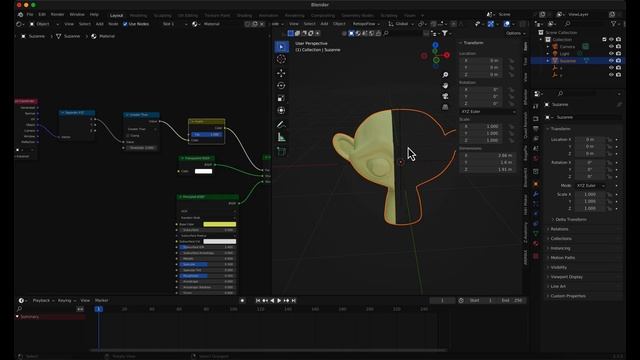
Task: Open the Global transform orientation dropdown
Action: pyautogui.click(x=400, y=24)
